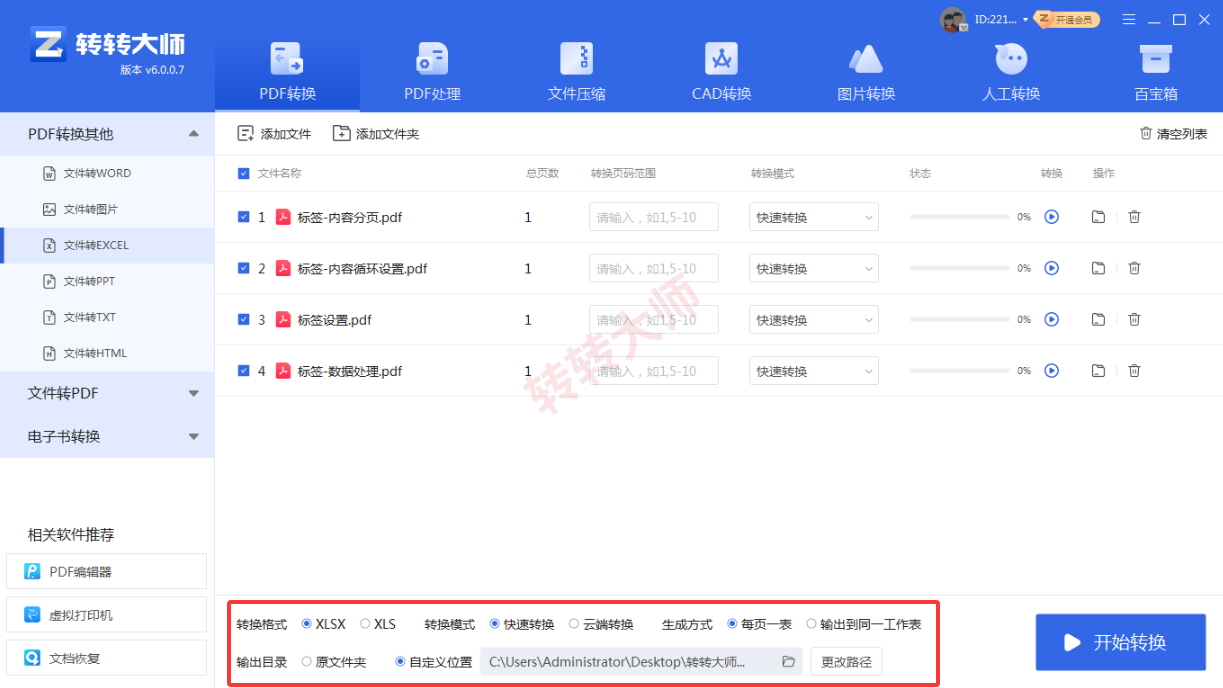Open the 人工转换 tab
Viewport: 1223px width, 688px height.
pyautogui.click(x=1011, y=71)
